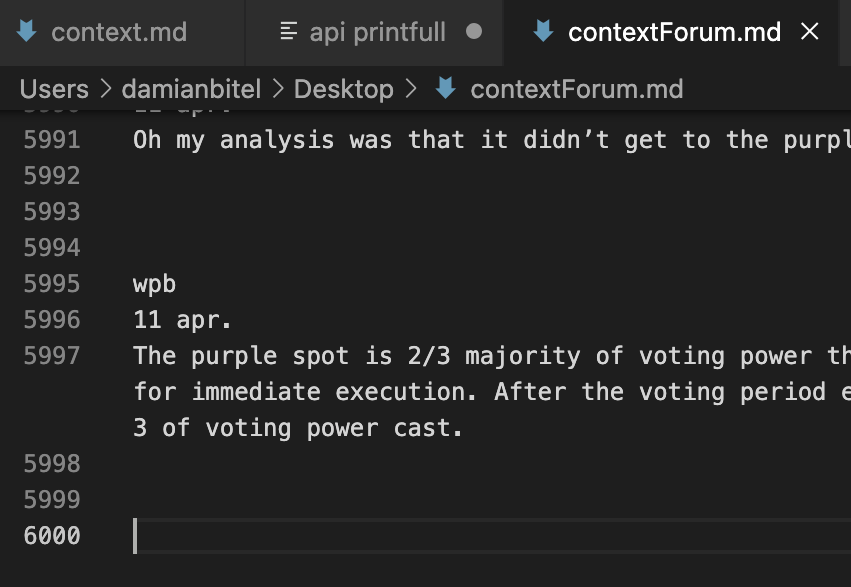Select the contextForum.md tab
Screen dimensions: 851x587
[x=673, y=32]
